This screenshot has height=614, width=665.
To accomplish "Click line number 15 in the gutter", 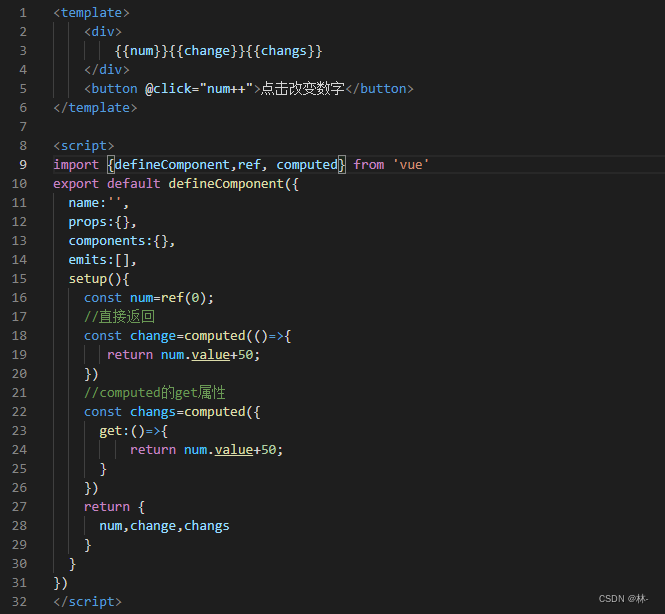I will [19, 279].
